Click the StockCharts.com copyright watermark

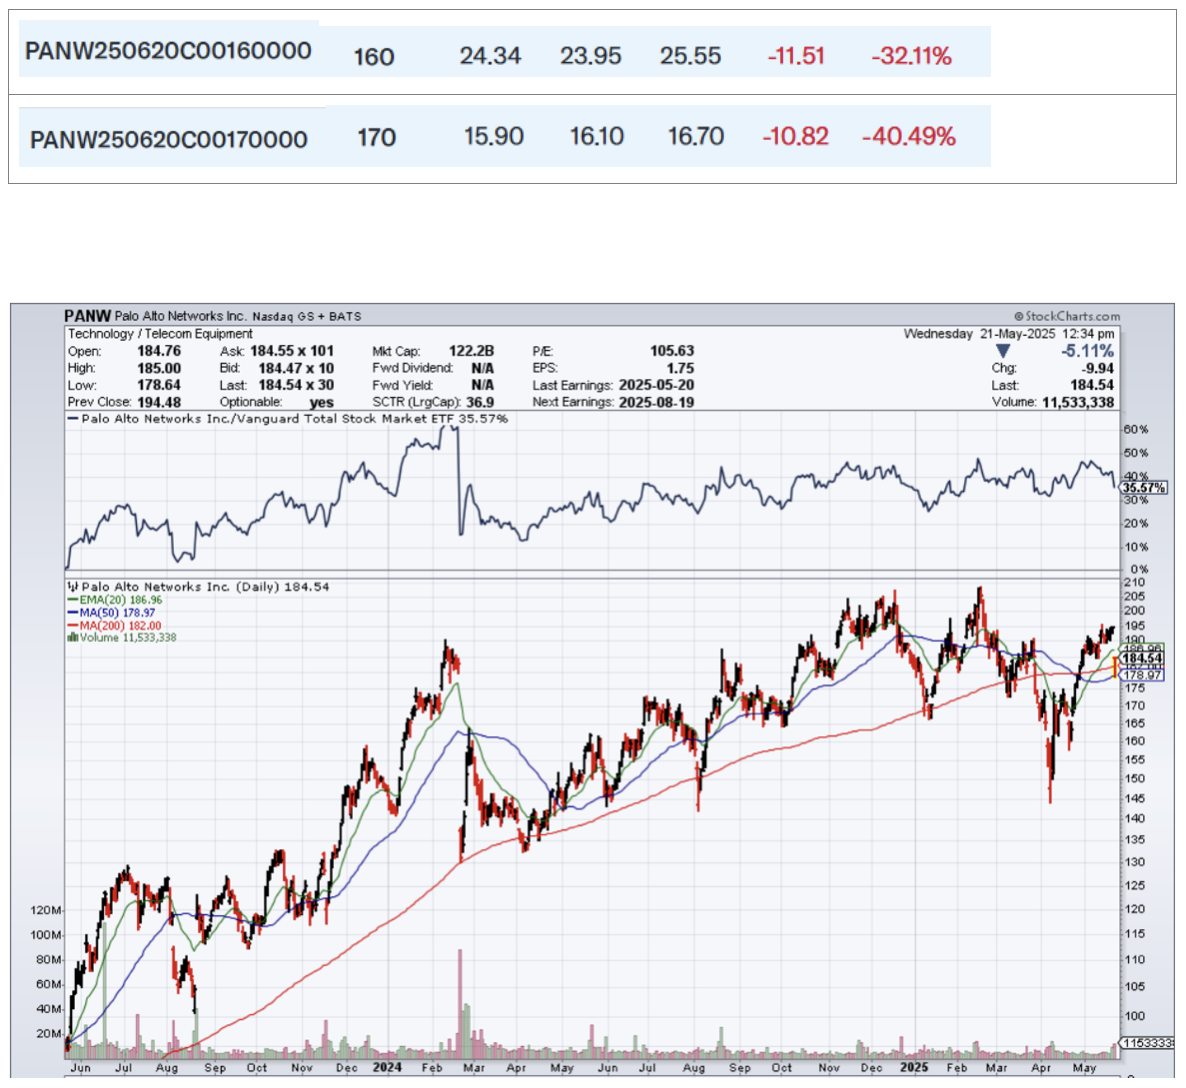click(x=1066, y=316)
